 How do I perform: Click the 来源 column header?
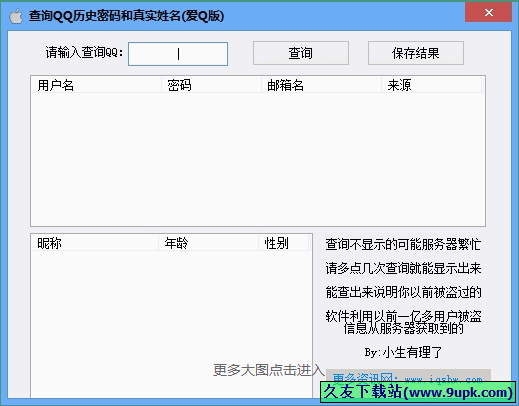[x=431, y=85]
